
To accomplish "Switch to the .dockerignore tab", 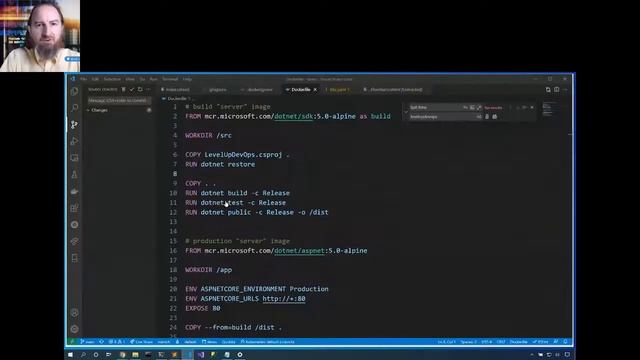I will tap(260, 89).
